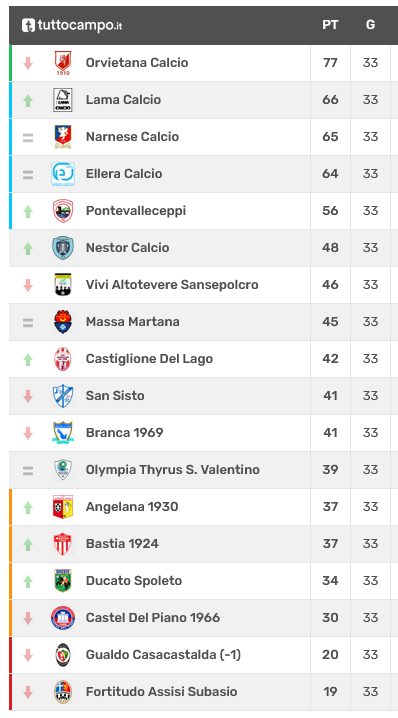Select the Lama Calcio crest icon
This screenshot has width=398, height=718.
point(63,100)
